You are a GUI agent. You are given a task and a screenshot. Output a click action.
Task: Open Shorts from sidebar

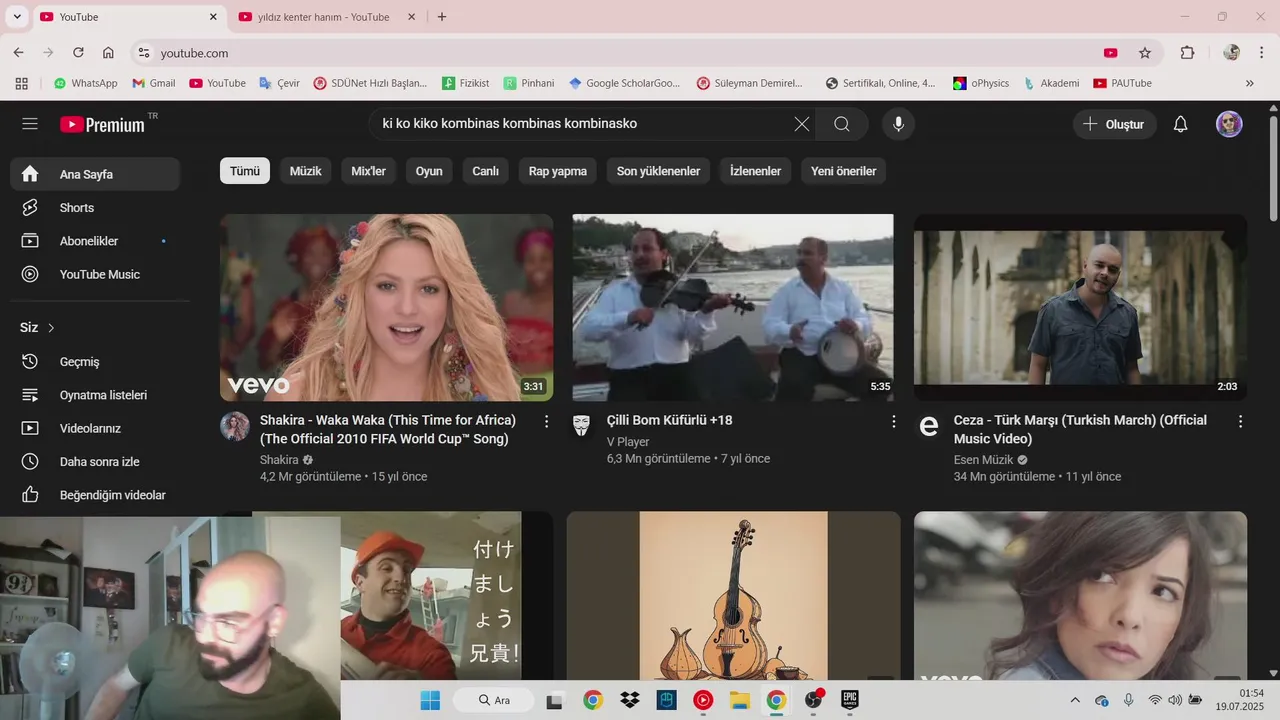tap(95, 208)
